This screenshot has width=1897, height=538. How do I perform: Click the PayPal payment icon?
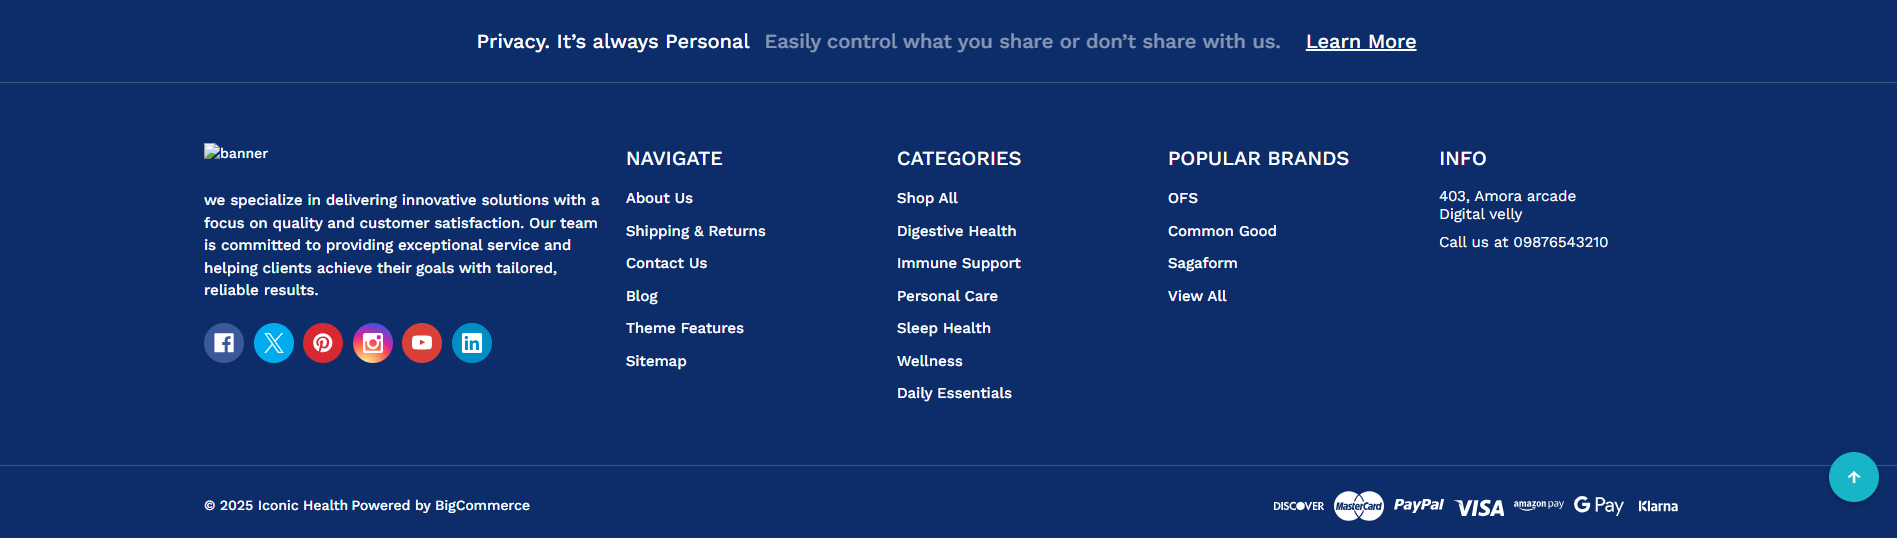pyautogui.click(x=1418, y=505)
